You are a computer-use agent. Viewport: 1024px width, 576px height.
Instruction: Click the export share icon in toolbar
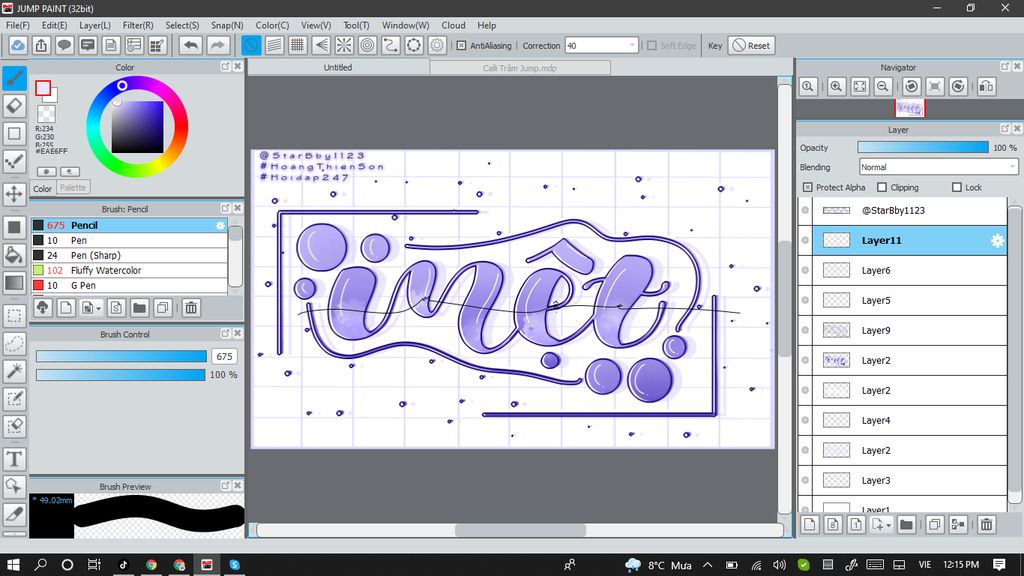(41, 45)
